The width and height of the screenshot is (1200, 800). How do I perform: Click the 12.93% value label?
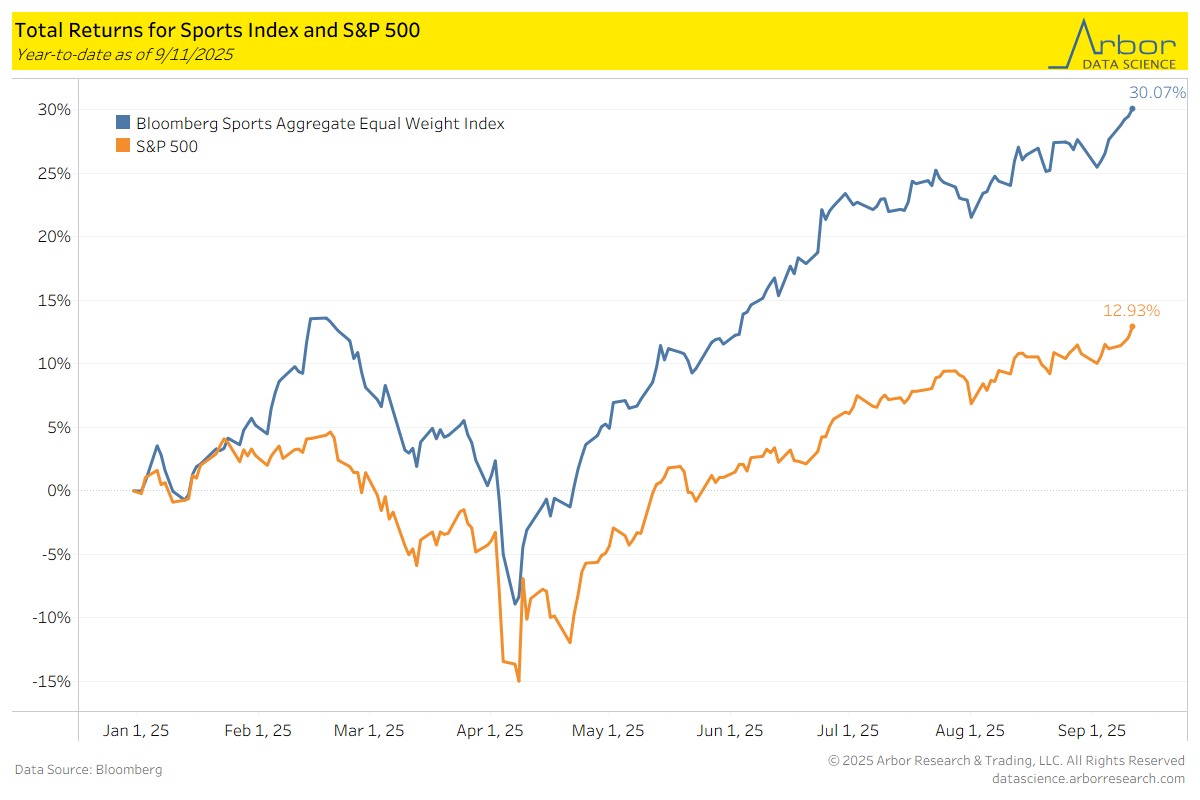(x=1131, y=310)
